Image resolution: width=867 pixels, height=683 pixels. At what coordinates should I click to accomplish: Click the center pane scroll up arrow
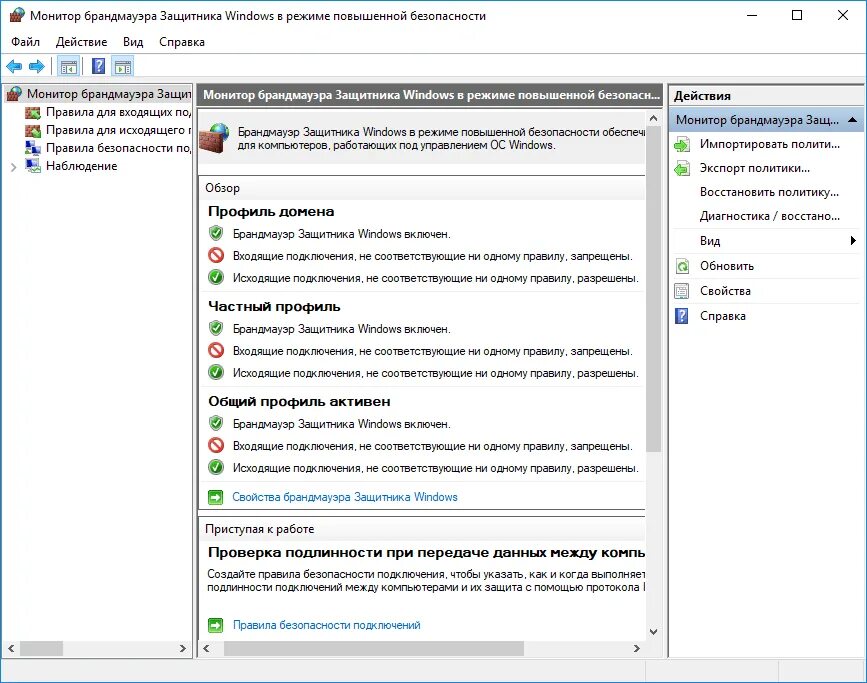coord(654,118)
